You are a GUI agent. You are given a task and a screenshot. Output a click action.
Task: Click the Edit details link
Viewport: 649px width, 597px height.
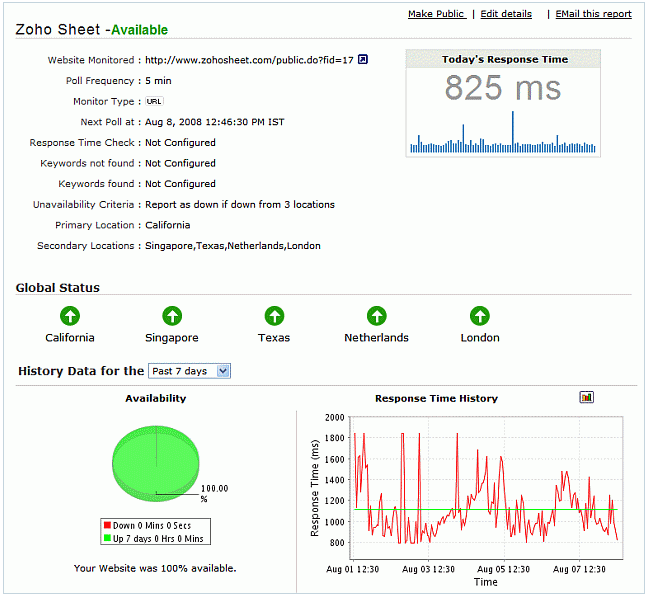coord(506,14)
